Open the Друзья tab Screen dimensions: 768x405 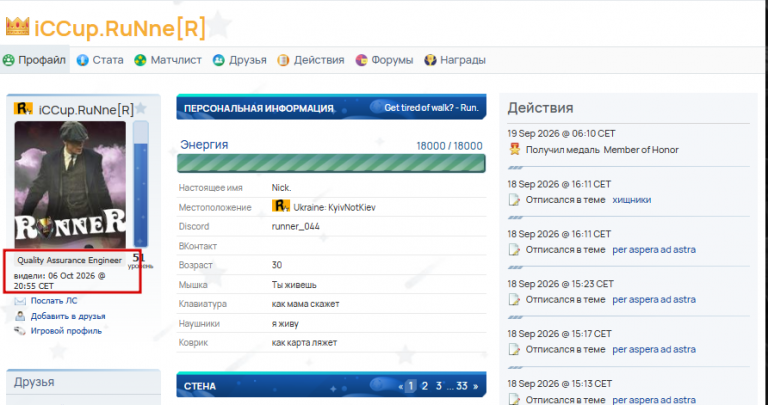click(240, 60)
